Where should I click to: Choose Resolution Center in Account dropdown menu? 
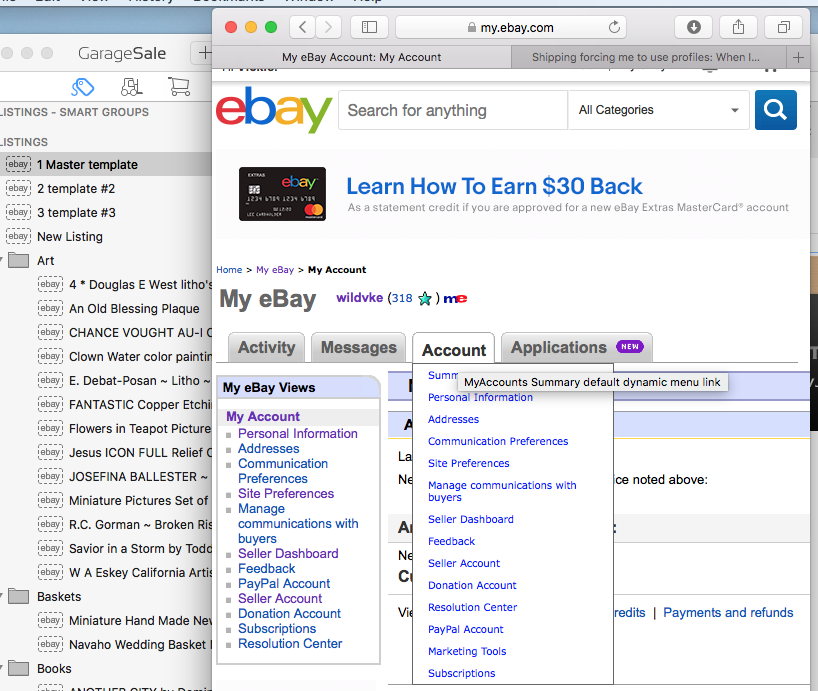click(473, 607)
